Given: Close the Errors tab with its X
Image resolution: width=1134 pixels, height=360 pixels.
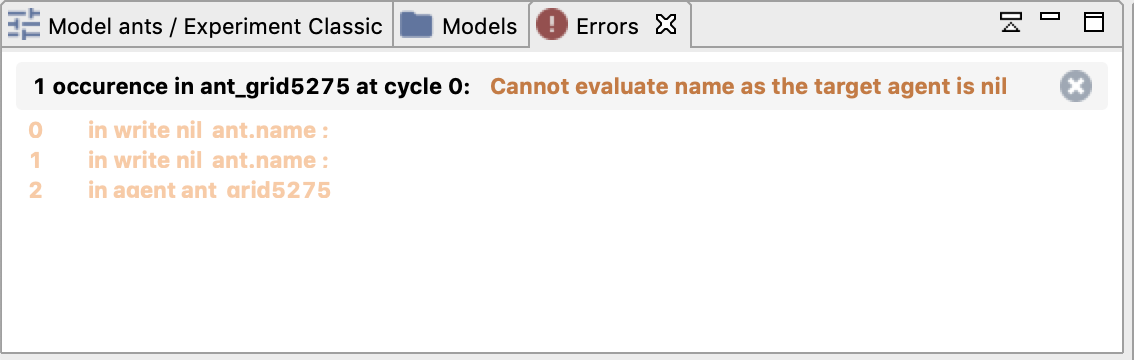Looking at the screenshot, I should click(665, 25).
